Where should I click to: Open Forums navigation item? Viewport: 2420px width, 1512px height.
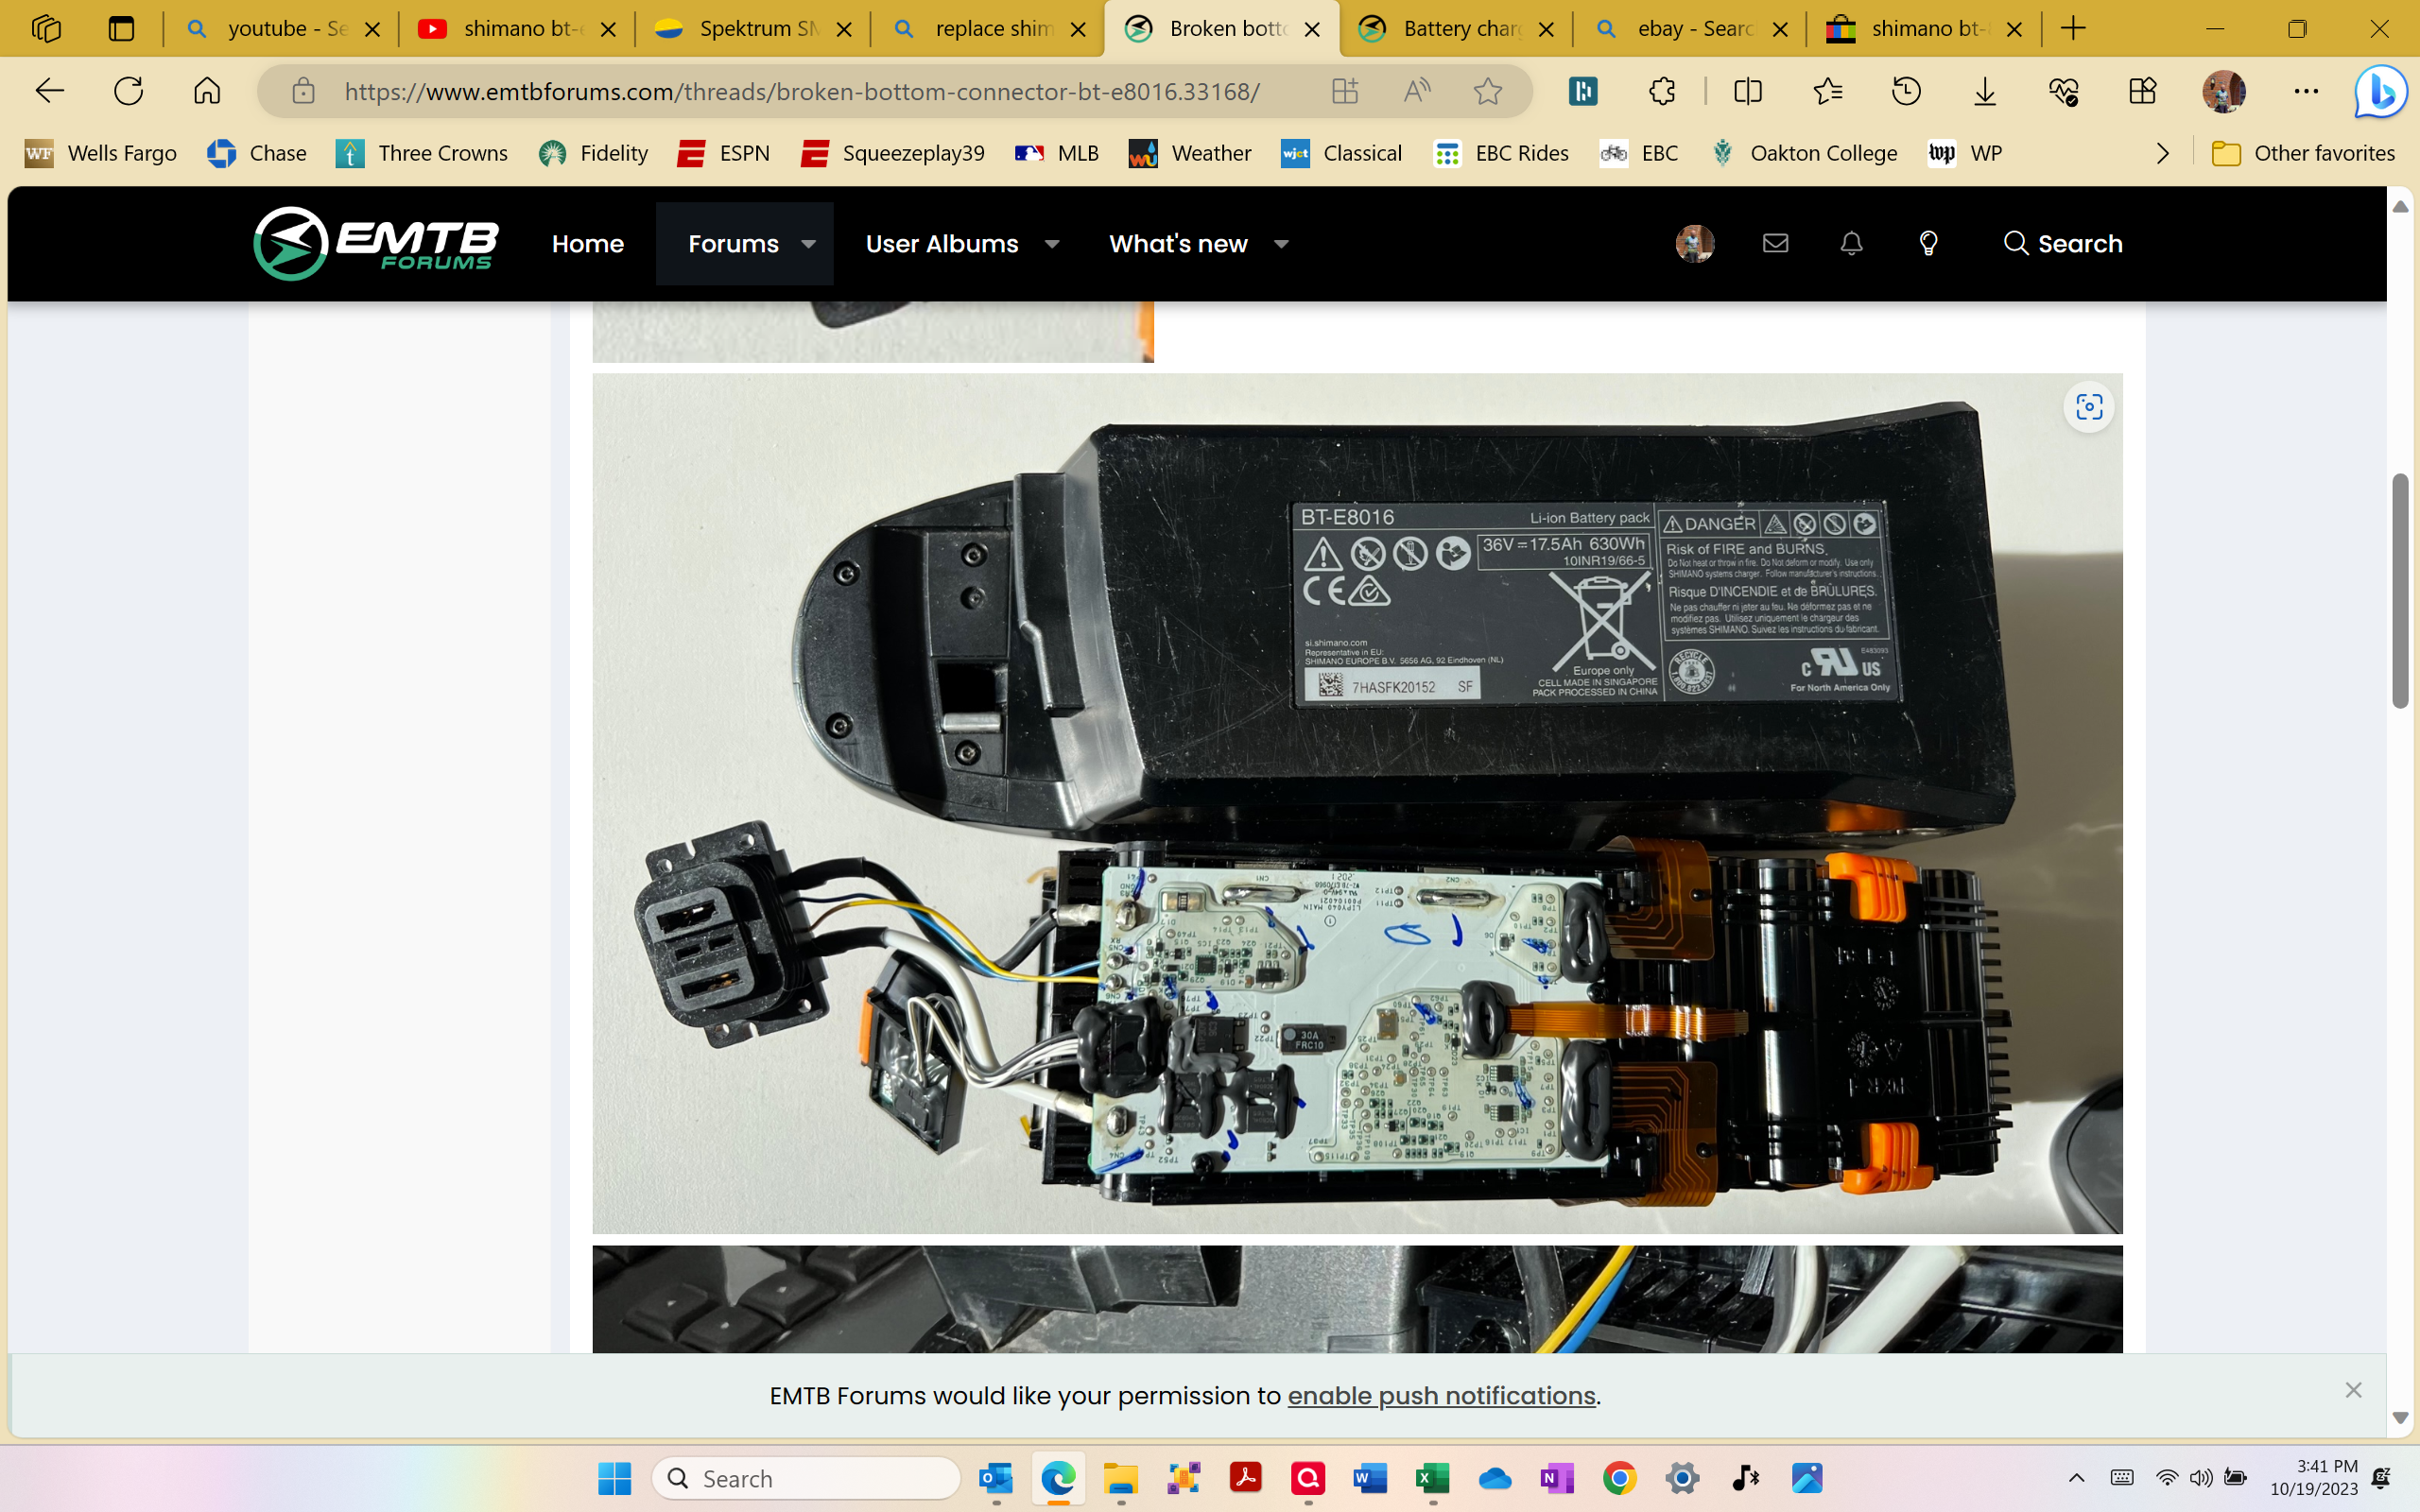733,243
